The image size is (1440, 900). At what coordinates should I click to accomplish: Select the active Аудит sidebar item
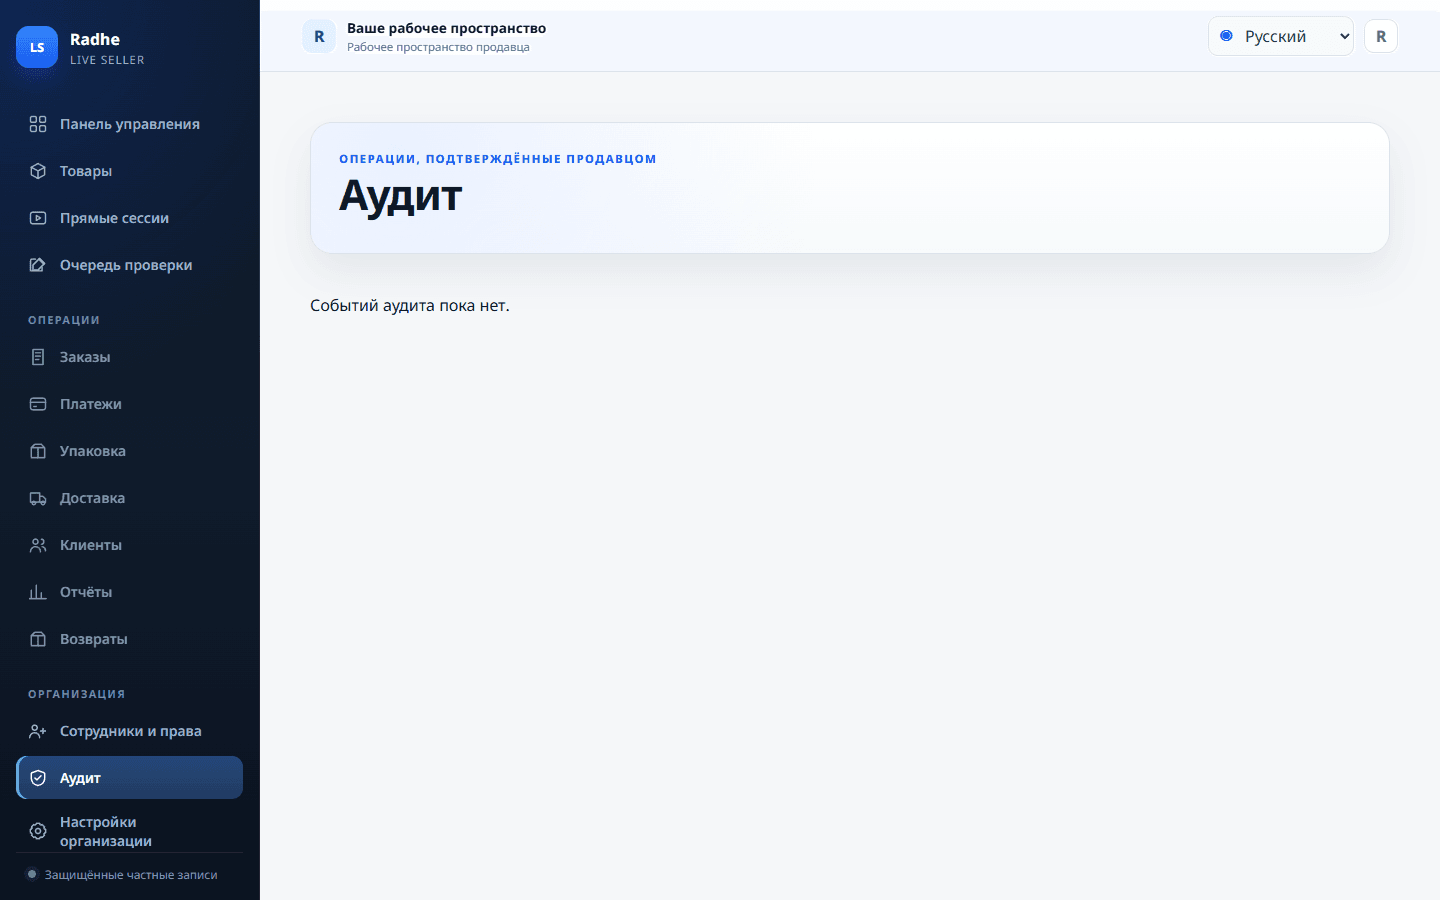point(130,778)
